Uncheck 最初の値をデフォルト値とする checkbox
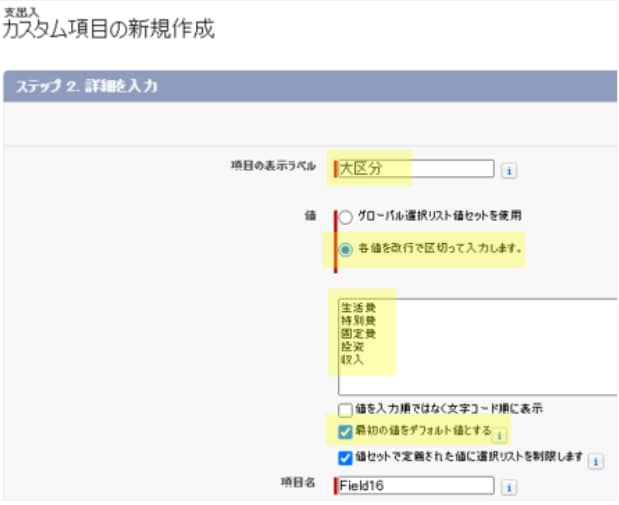 pyautogui.click(x=345, y=432)
